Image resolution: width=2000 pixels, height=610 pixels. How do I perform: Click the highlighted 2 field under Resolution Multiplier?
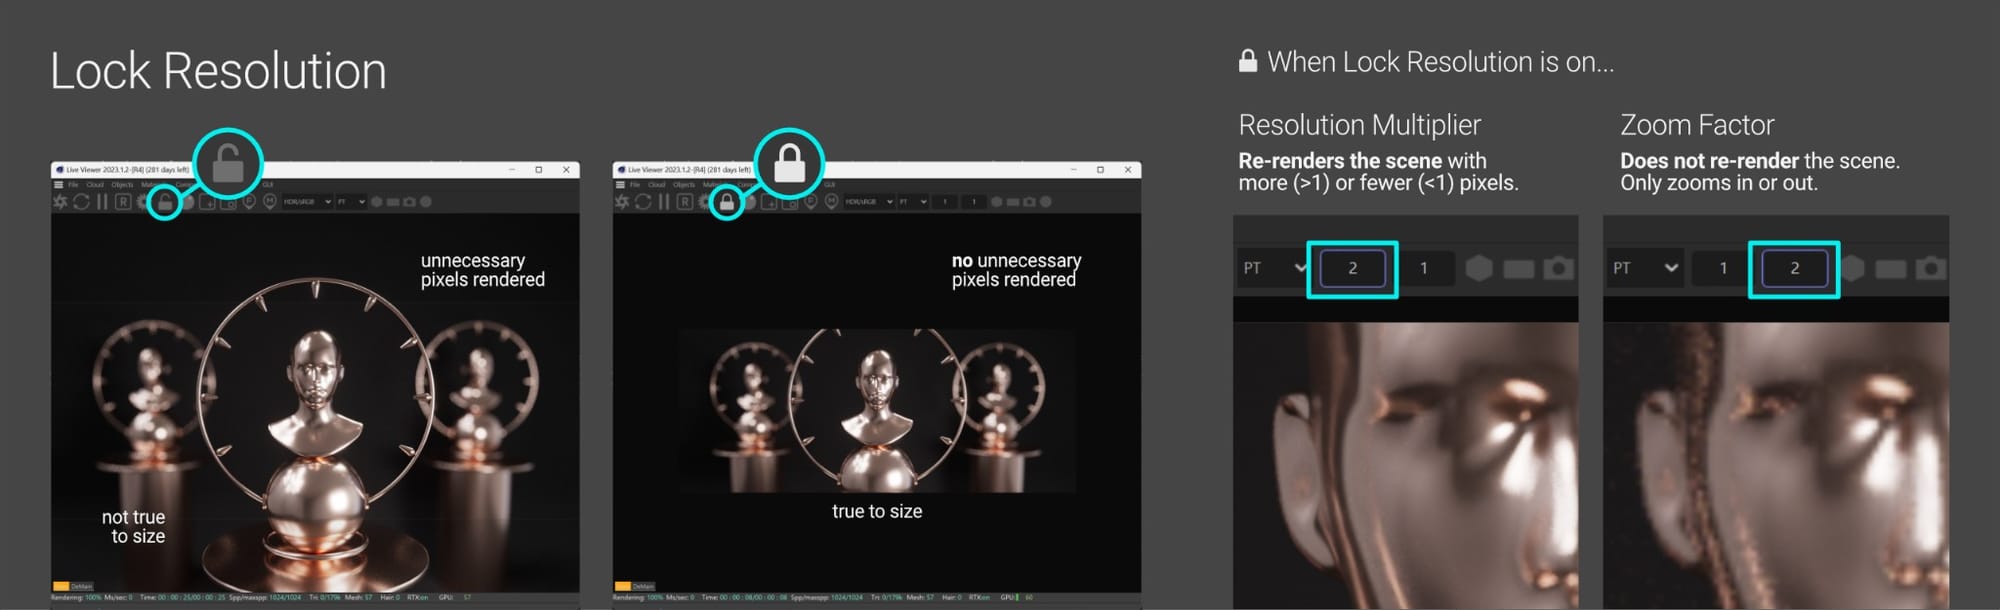click(1353, 268)
